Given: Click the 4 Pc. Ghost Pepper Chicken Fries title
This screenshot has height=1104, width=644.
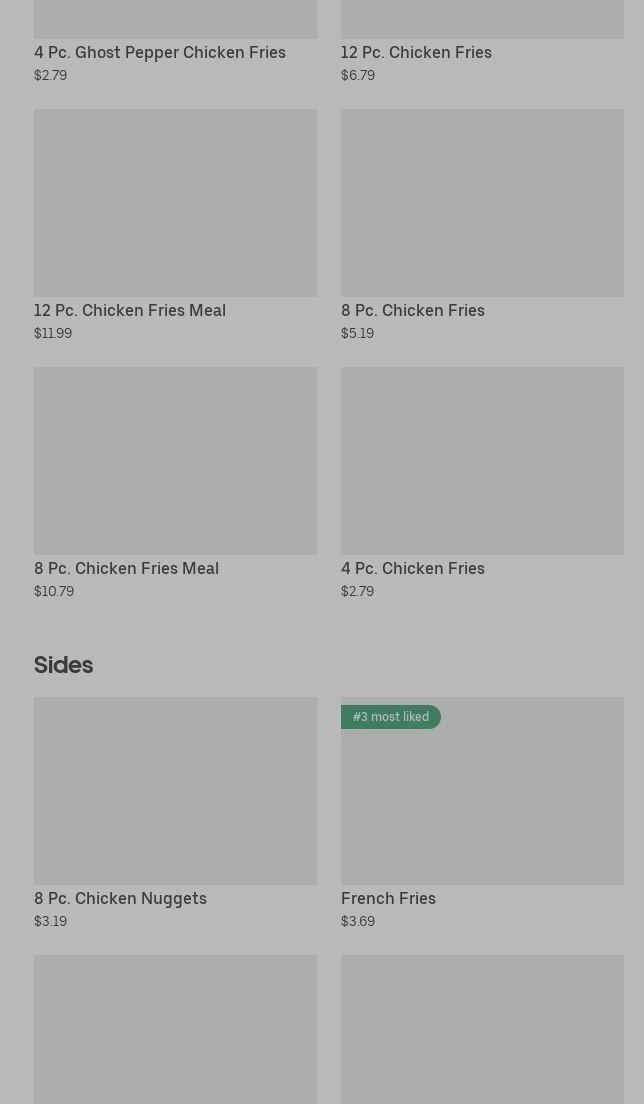Looking at the screenshot, I should pyautogui.click(x=160, y=52).
